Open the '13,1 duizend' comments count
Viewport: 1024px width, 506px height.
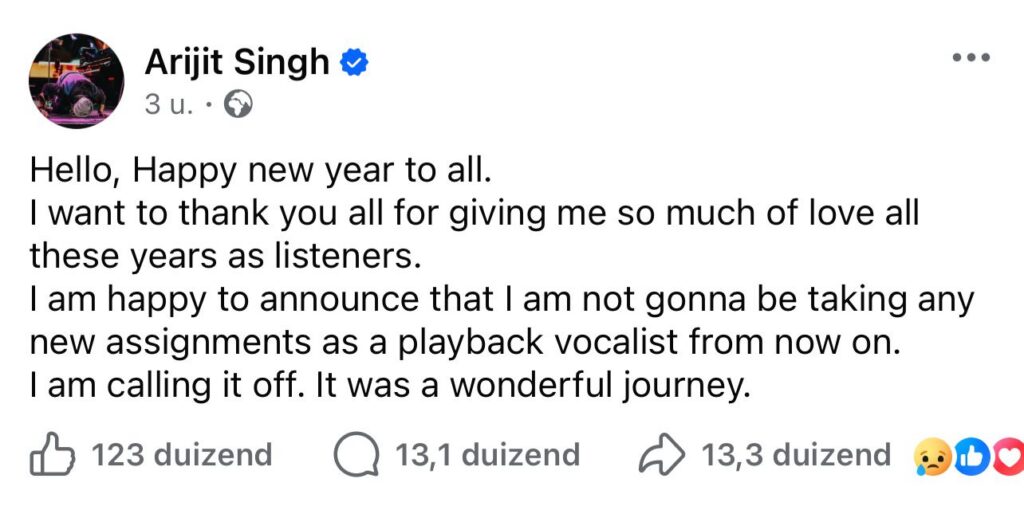[x=487, y=456]
